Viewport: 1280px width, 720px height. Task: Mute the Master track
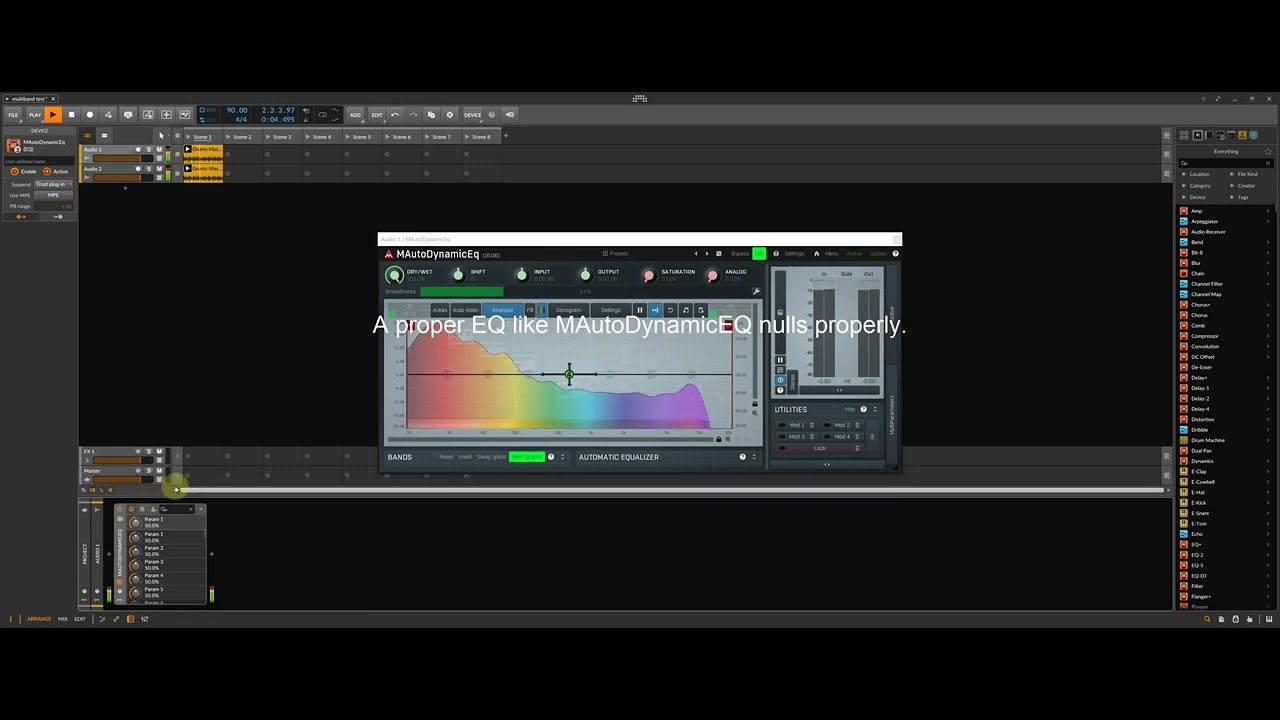pyautogui.click(x=159, y=470)
